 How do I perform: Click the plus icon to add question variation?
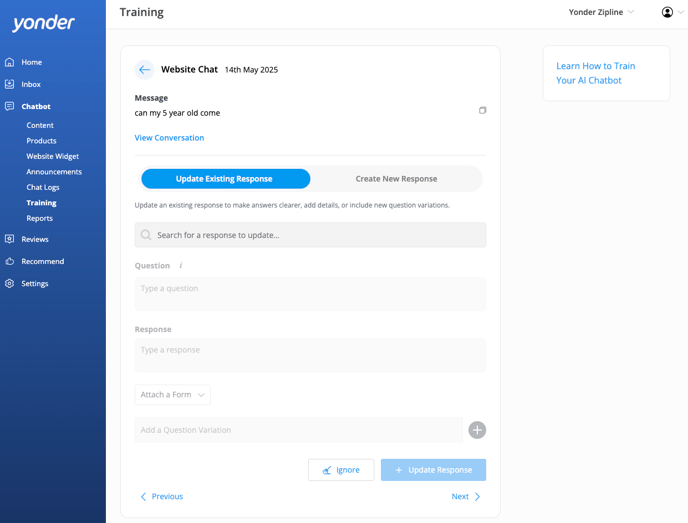coord(477,430)
